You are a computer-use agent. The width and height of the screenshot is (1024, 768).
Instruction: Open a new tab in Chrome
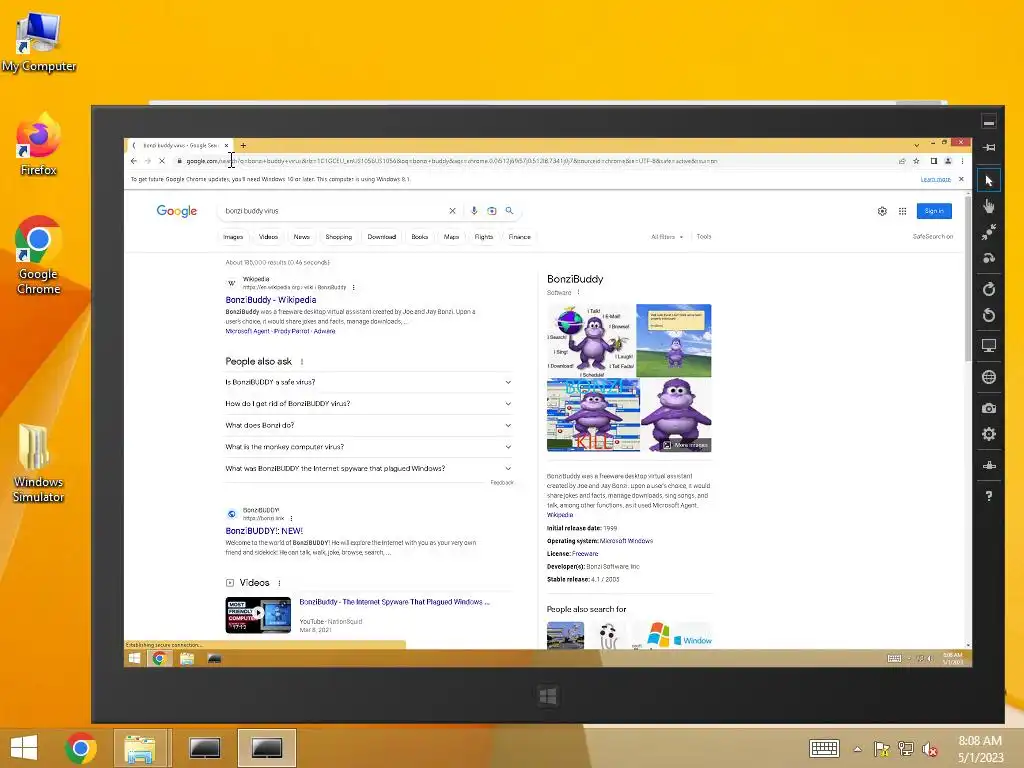(243, 146)
